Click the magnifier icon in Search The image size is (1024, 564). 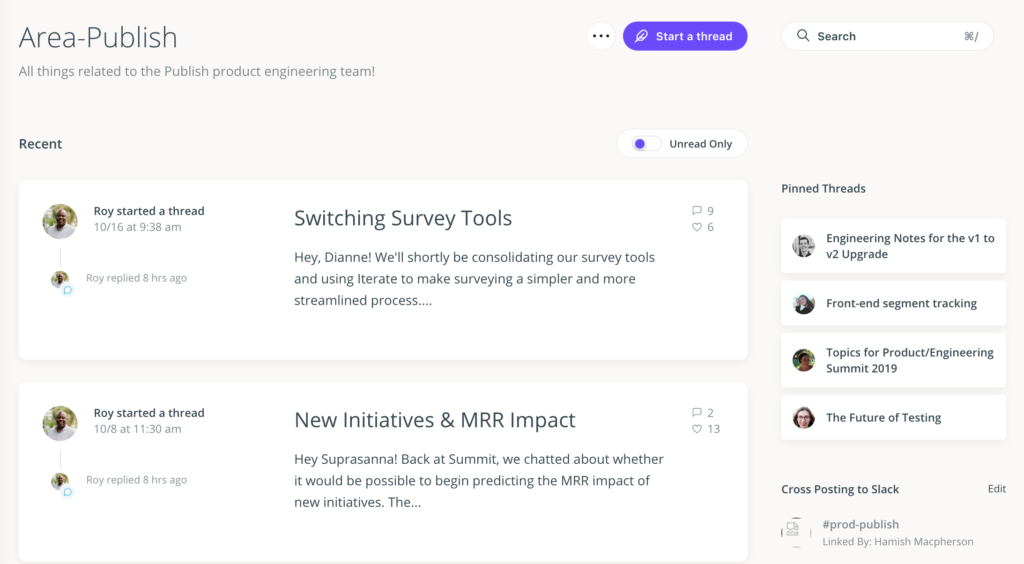803,35
